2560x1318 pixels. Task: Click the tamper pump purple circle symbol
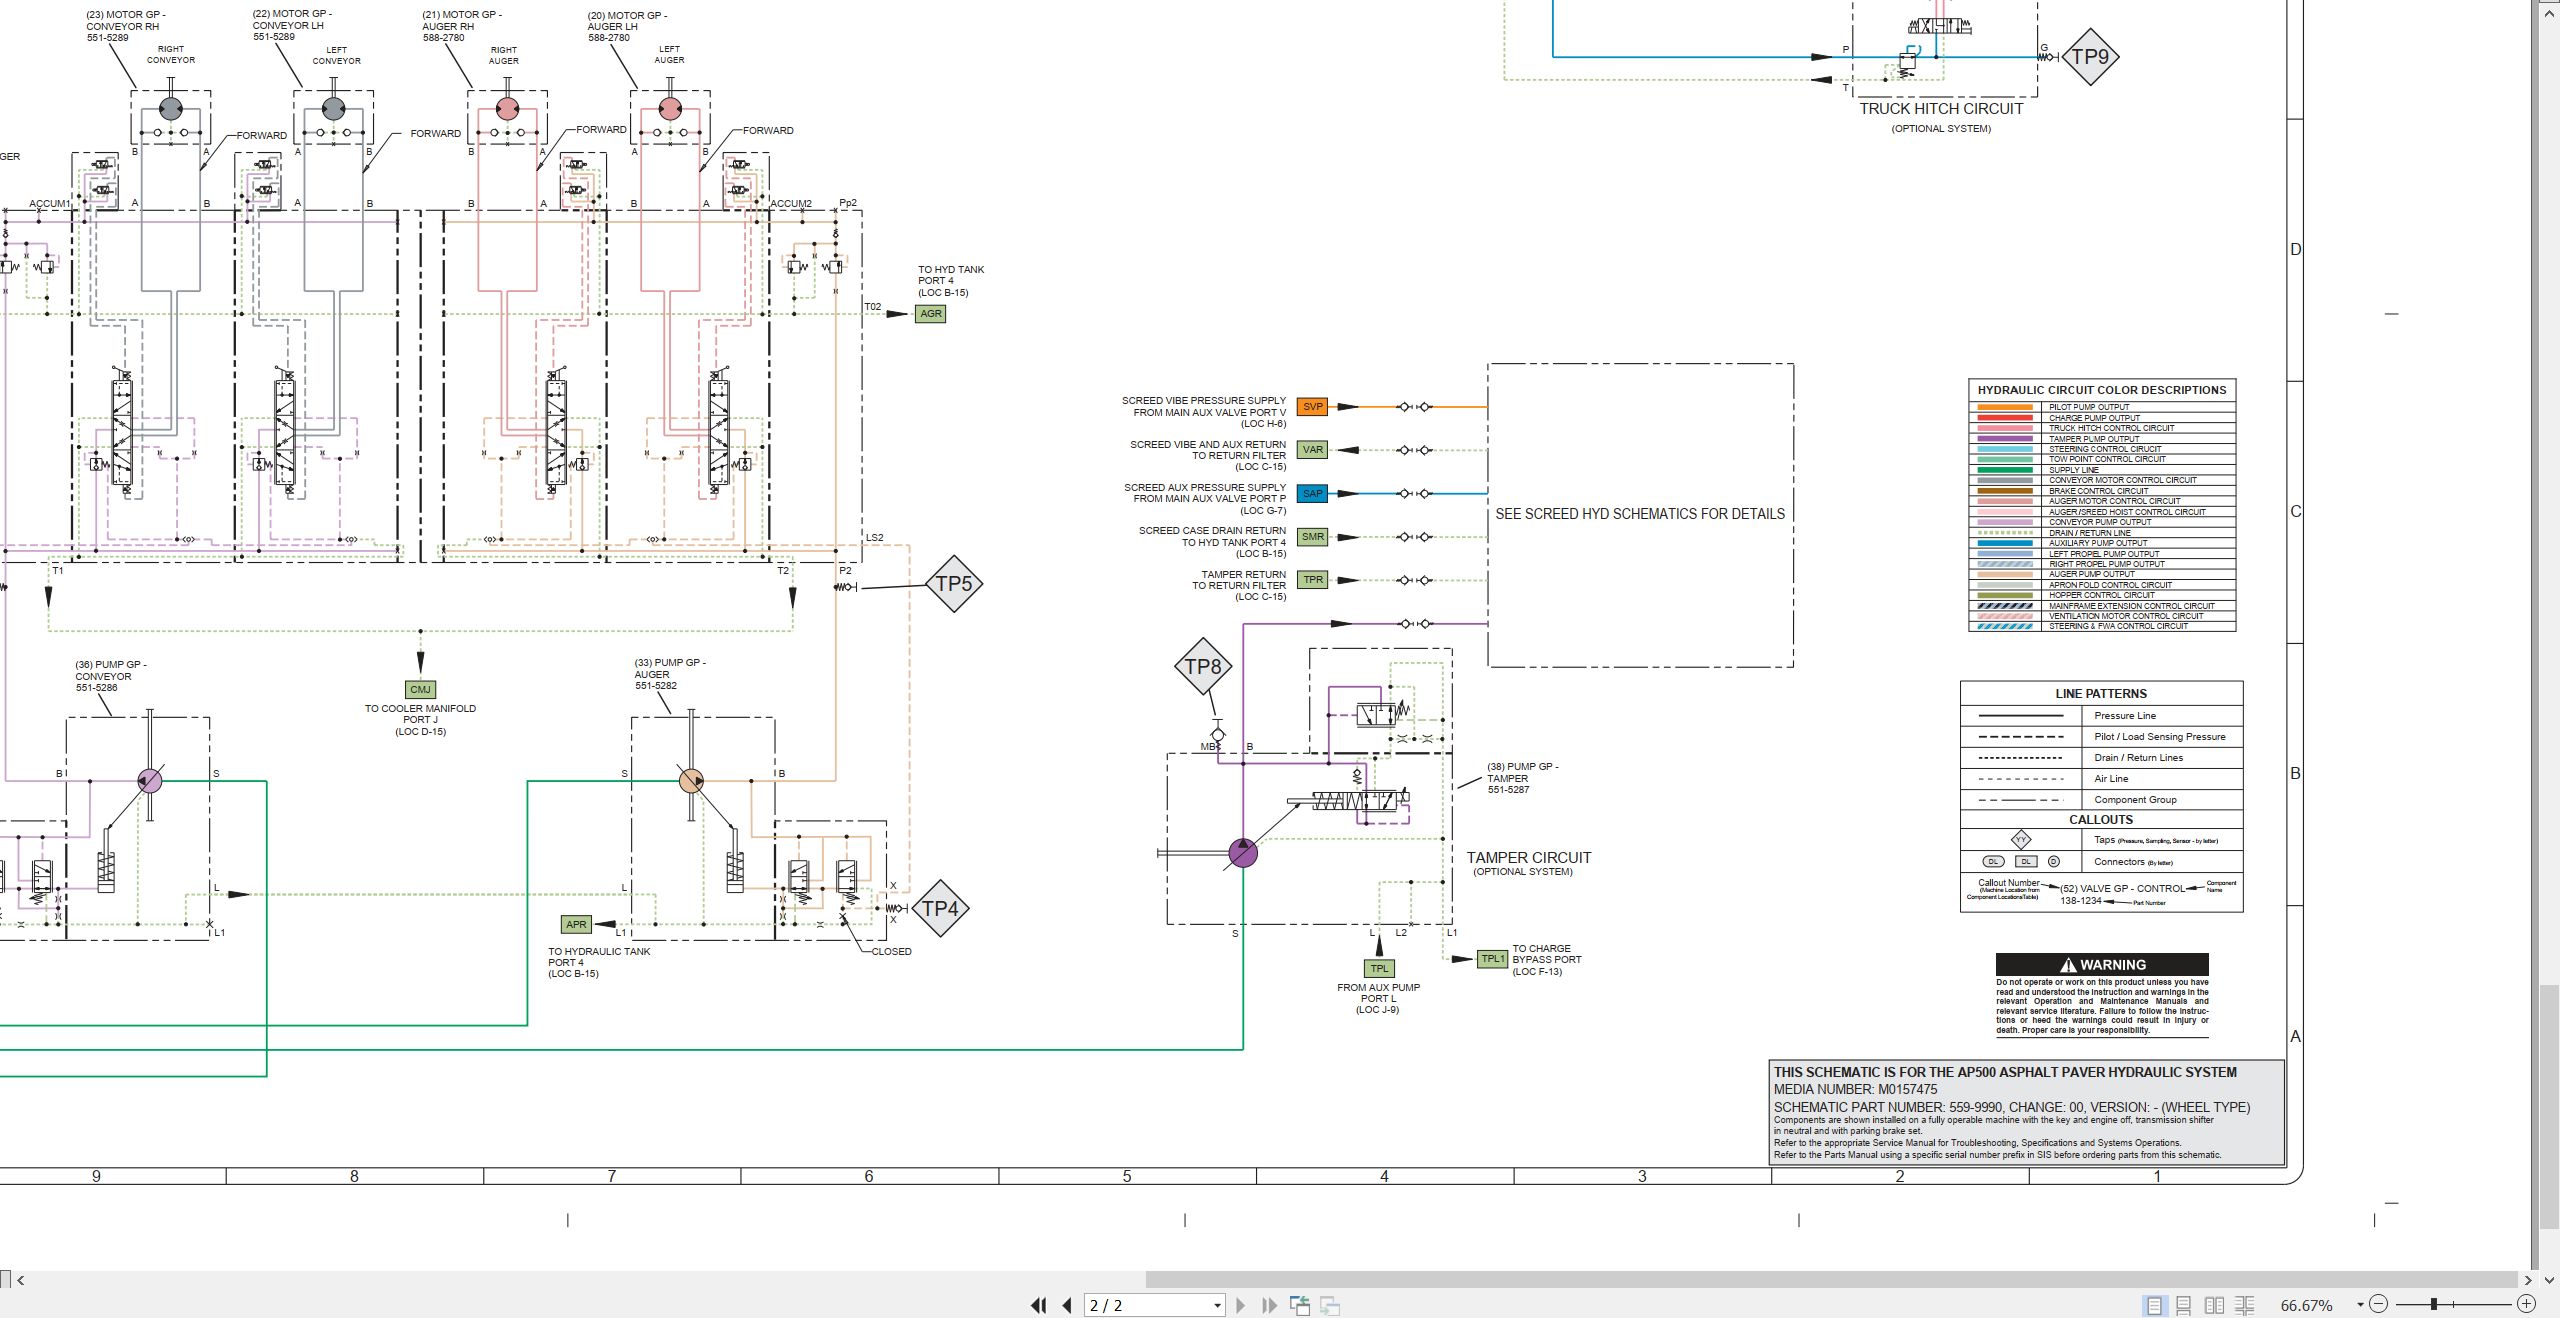[1243, 853]
